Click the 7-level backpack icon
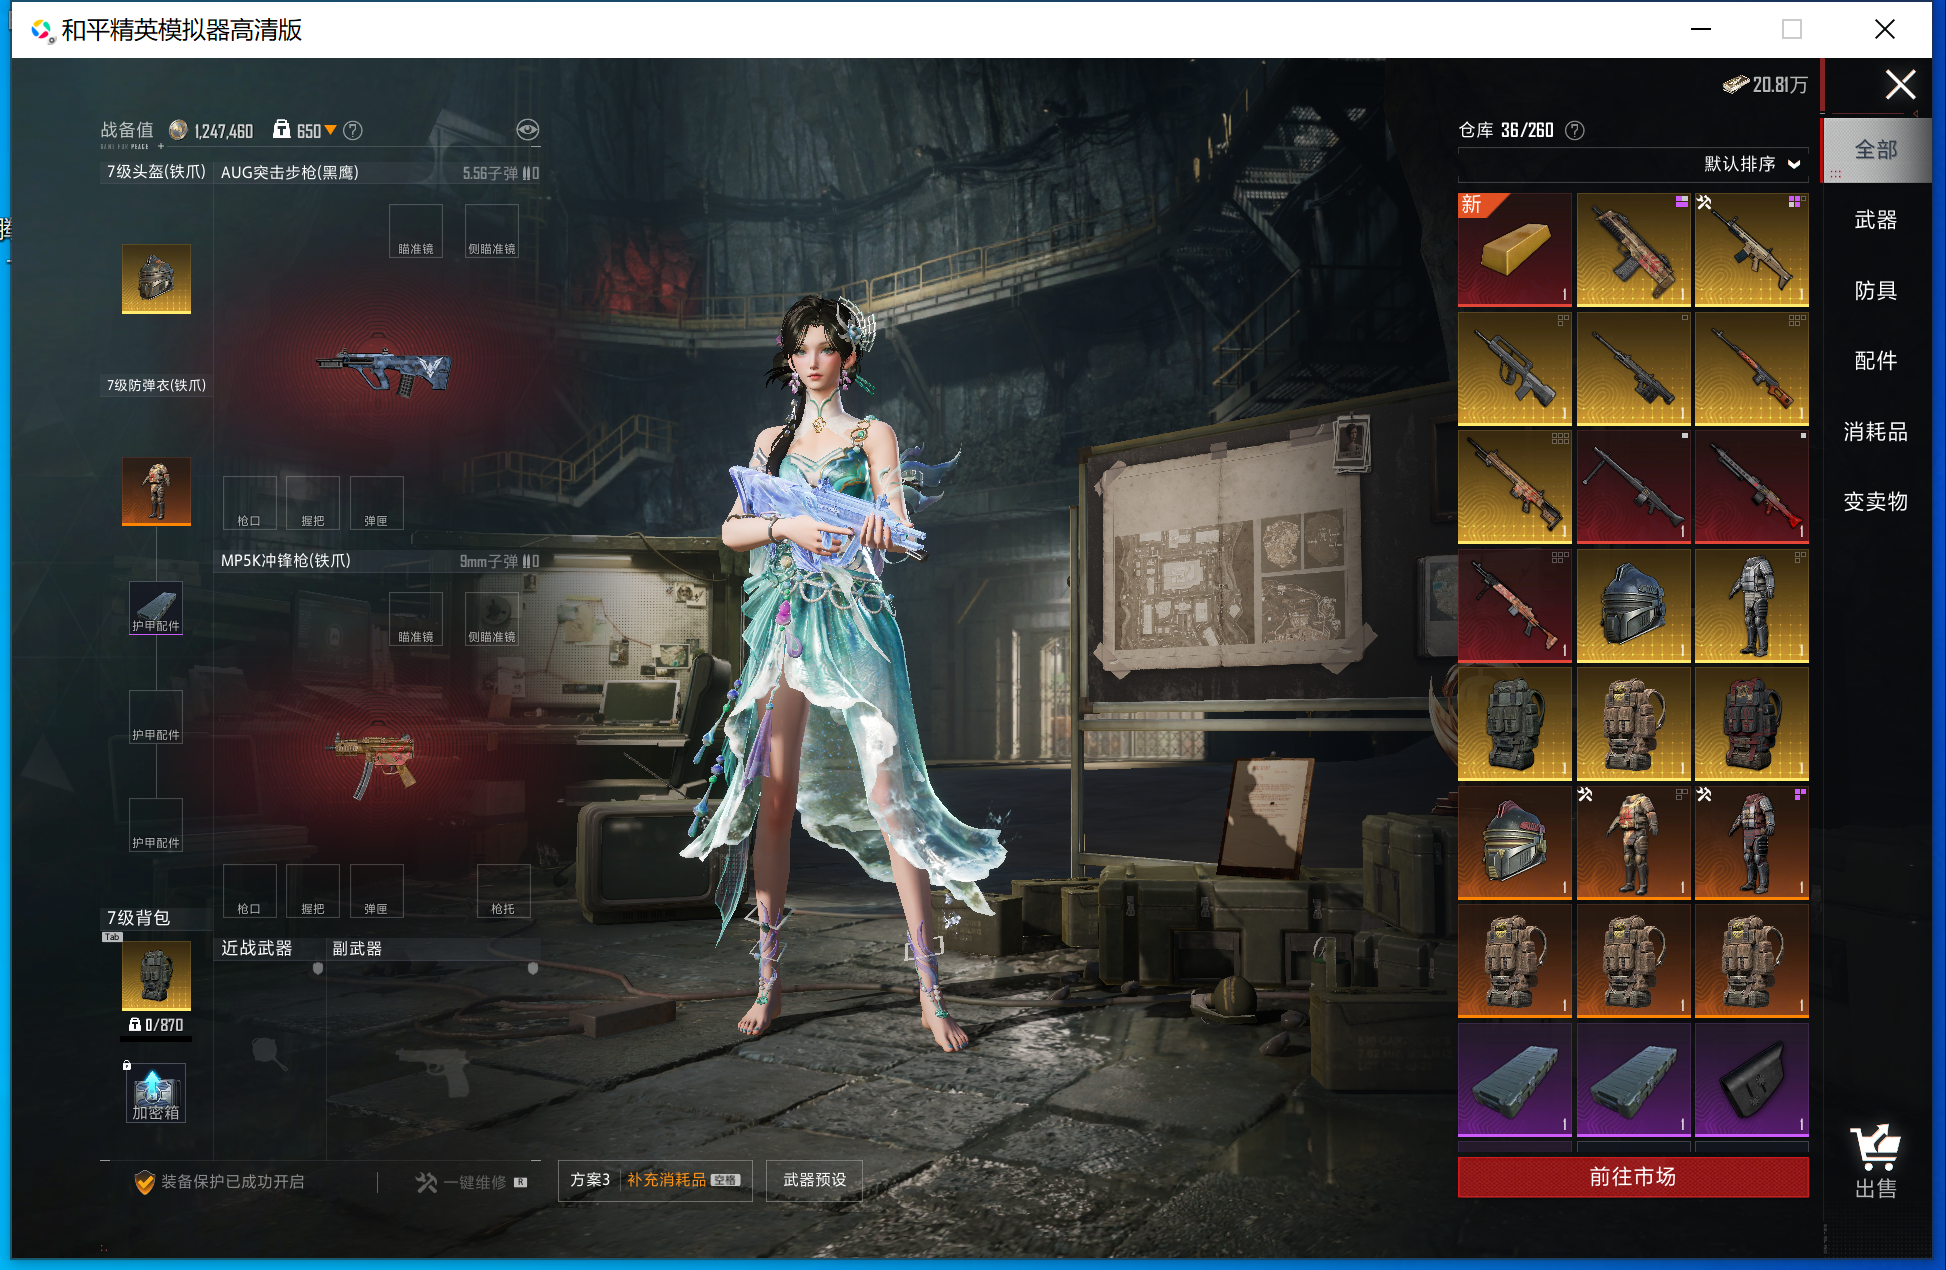Image resolution: width=1946 pixels, height=1270 pixels. pos(156,974)
